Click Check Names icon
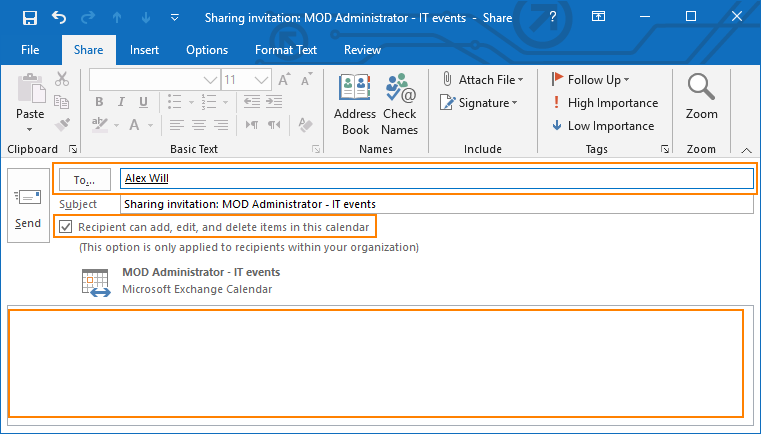 point(399,105)
